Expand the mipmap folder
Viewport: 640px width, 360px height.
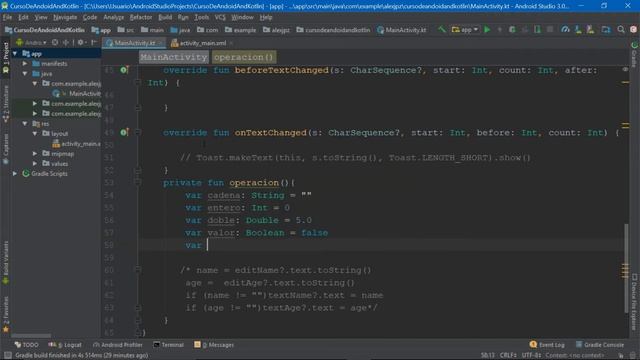(35, 153)
